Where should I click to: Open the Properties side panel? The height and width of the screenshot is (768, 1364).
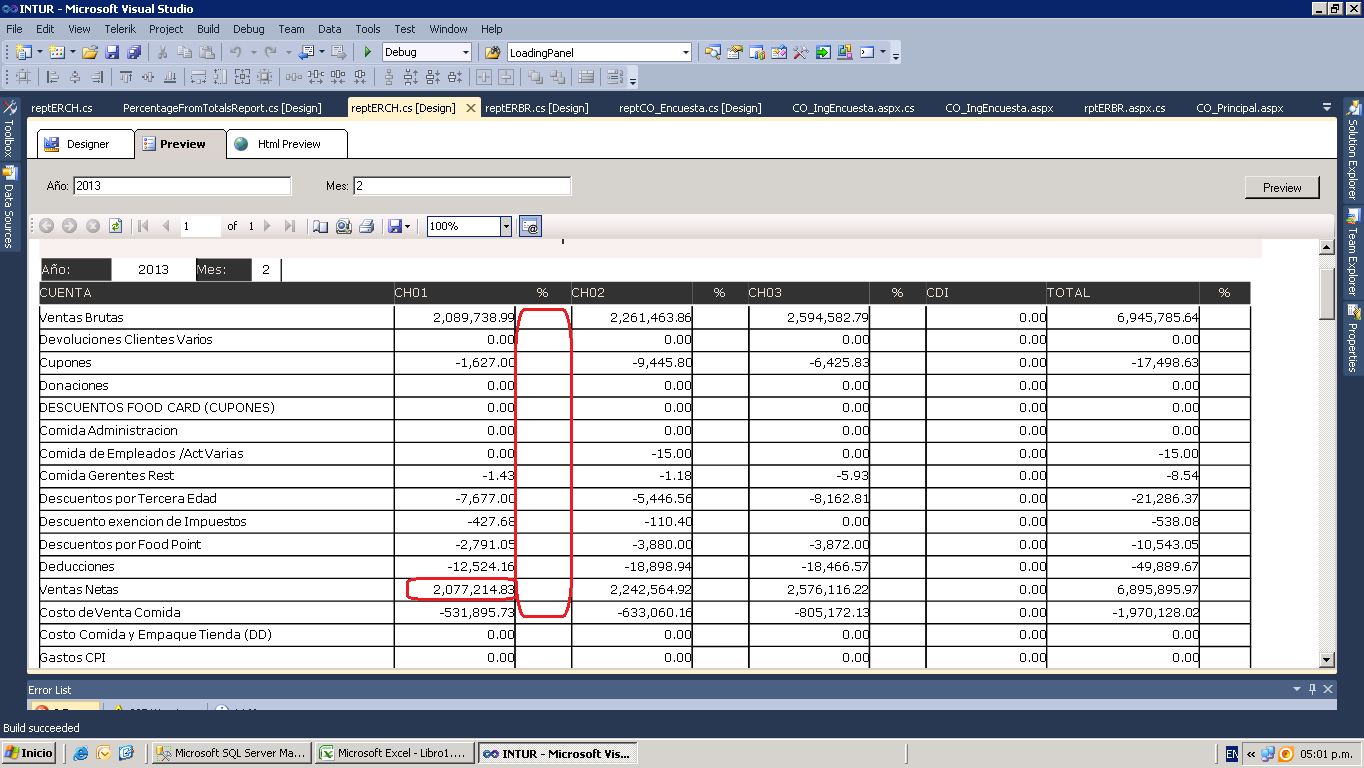[1353, 340]
